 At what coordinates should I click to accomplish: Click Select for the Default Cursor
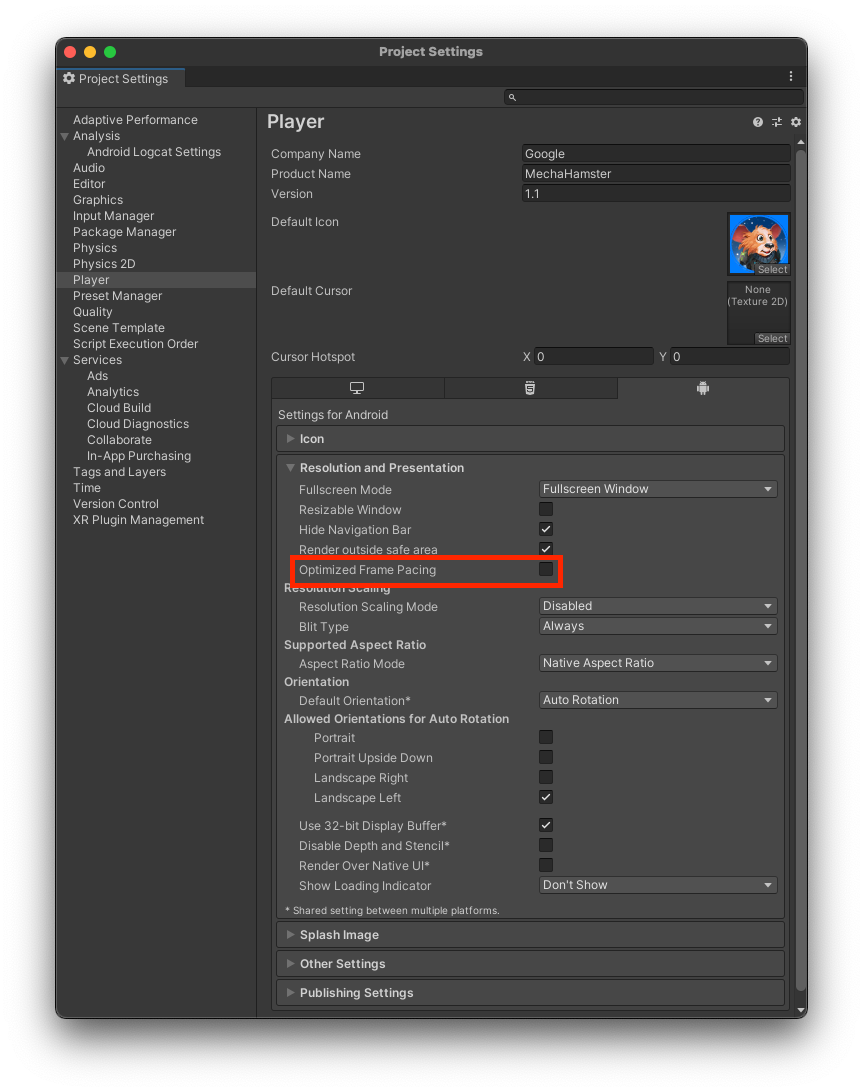click(x=772, y=338)
